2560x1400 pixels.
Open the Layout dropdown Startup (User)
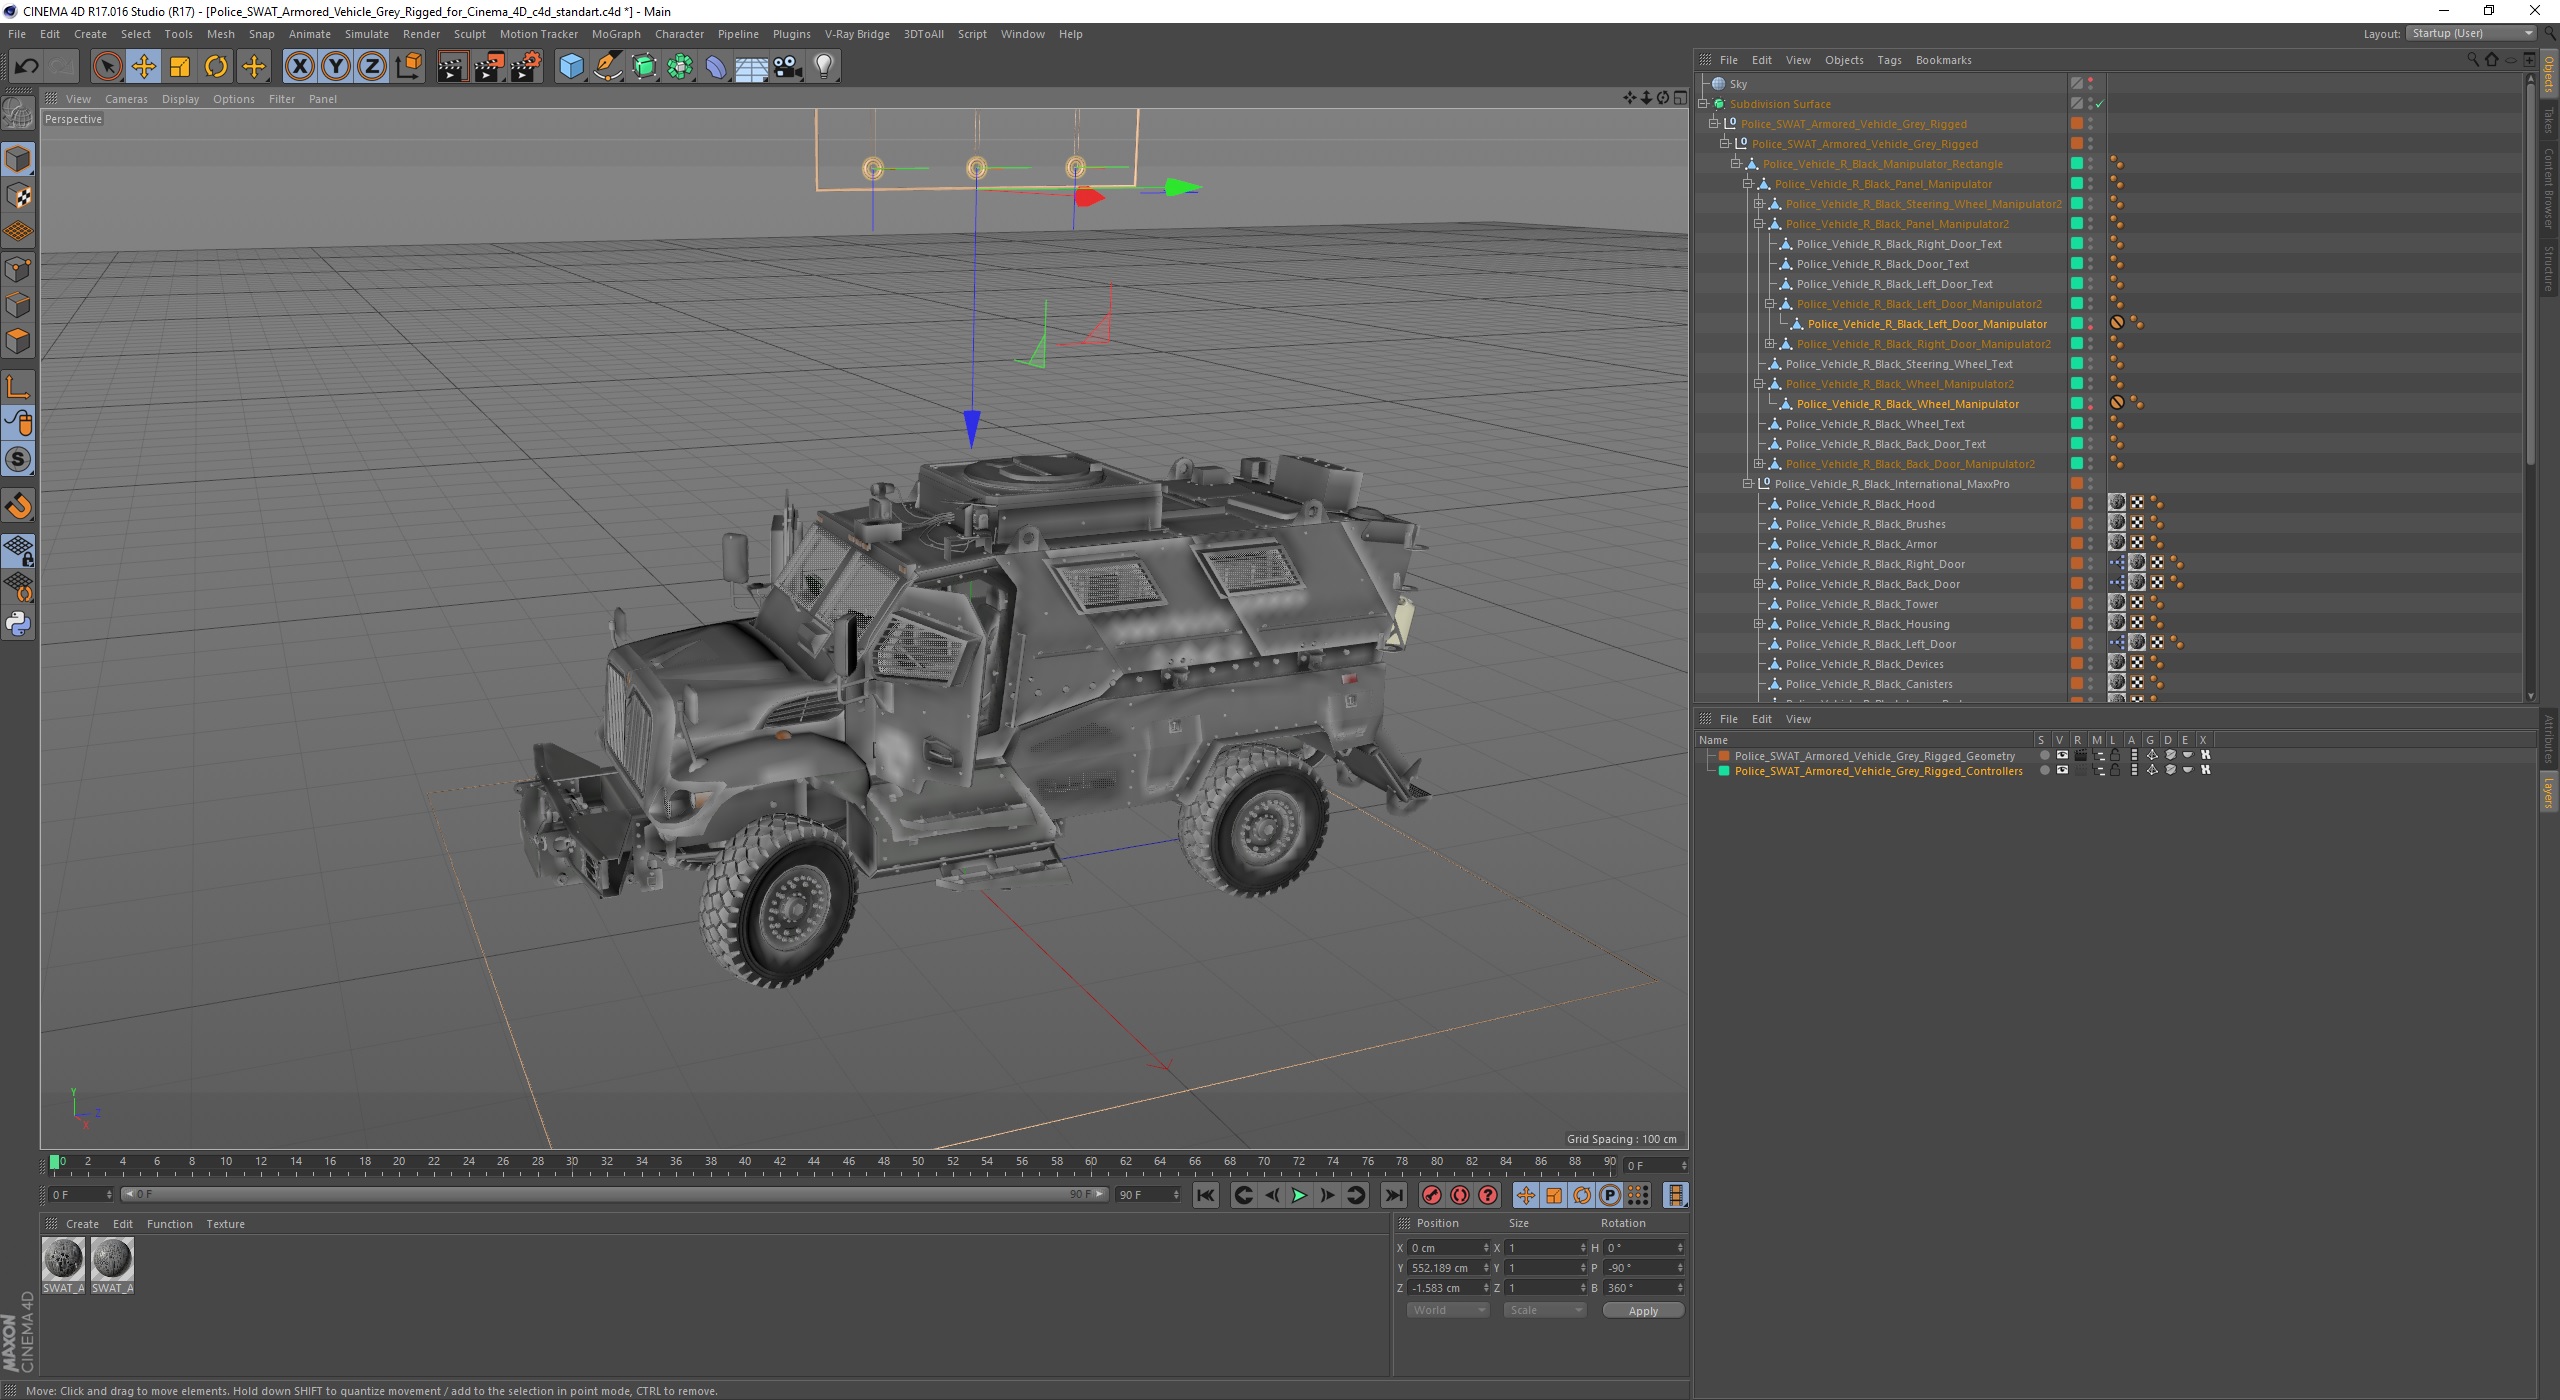(x=2471, y=33)
